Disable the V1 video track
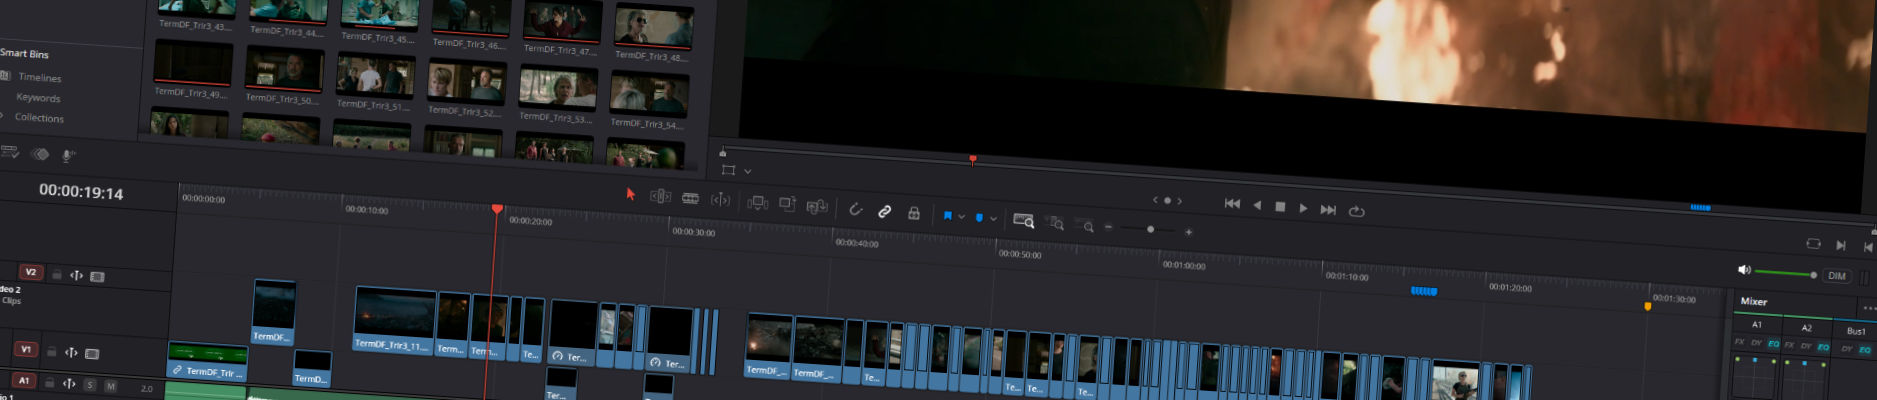The width and height of the screenshot is (1877, 400). tap(92, 353)
